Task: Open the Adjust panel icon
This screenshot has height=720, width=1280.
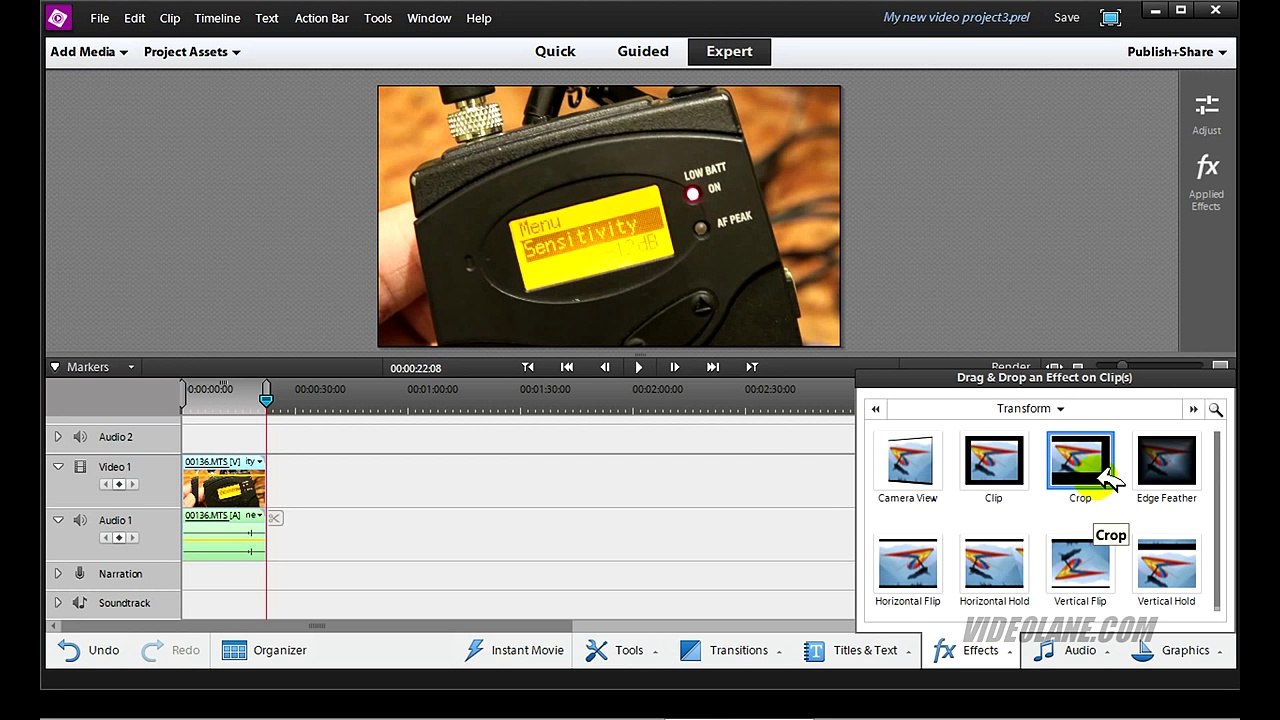Action: click(1206, 106)
